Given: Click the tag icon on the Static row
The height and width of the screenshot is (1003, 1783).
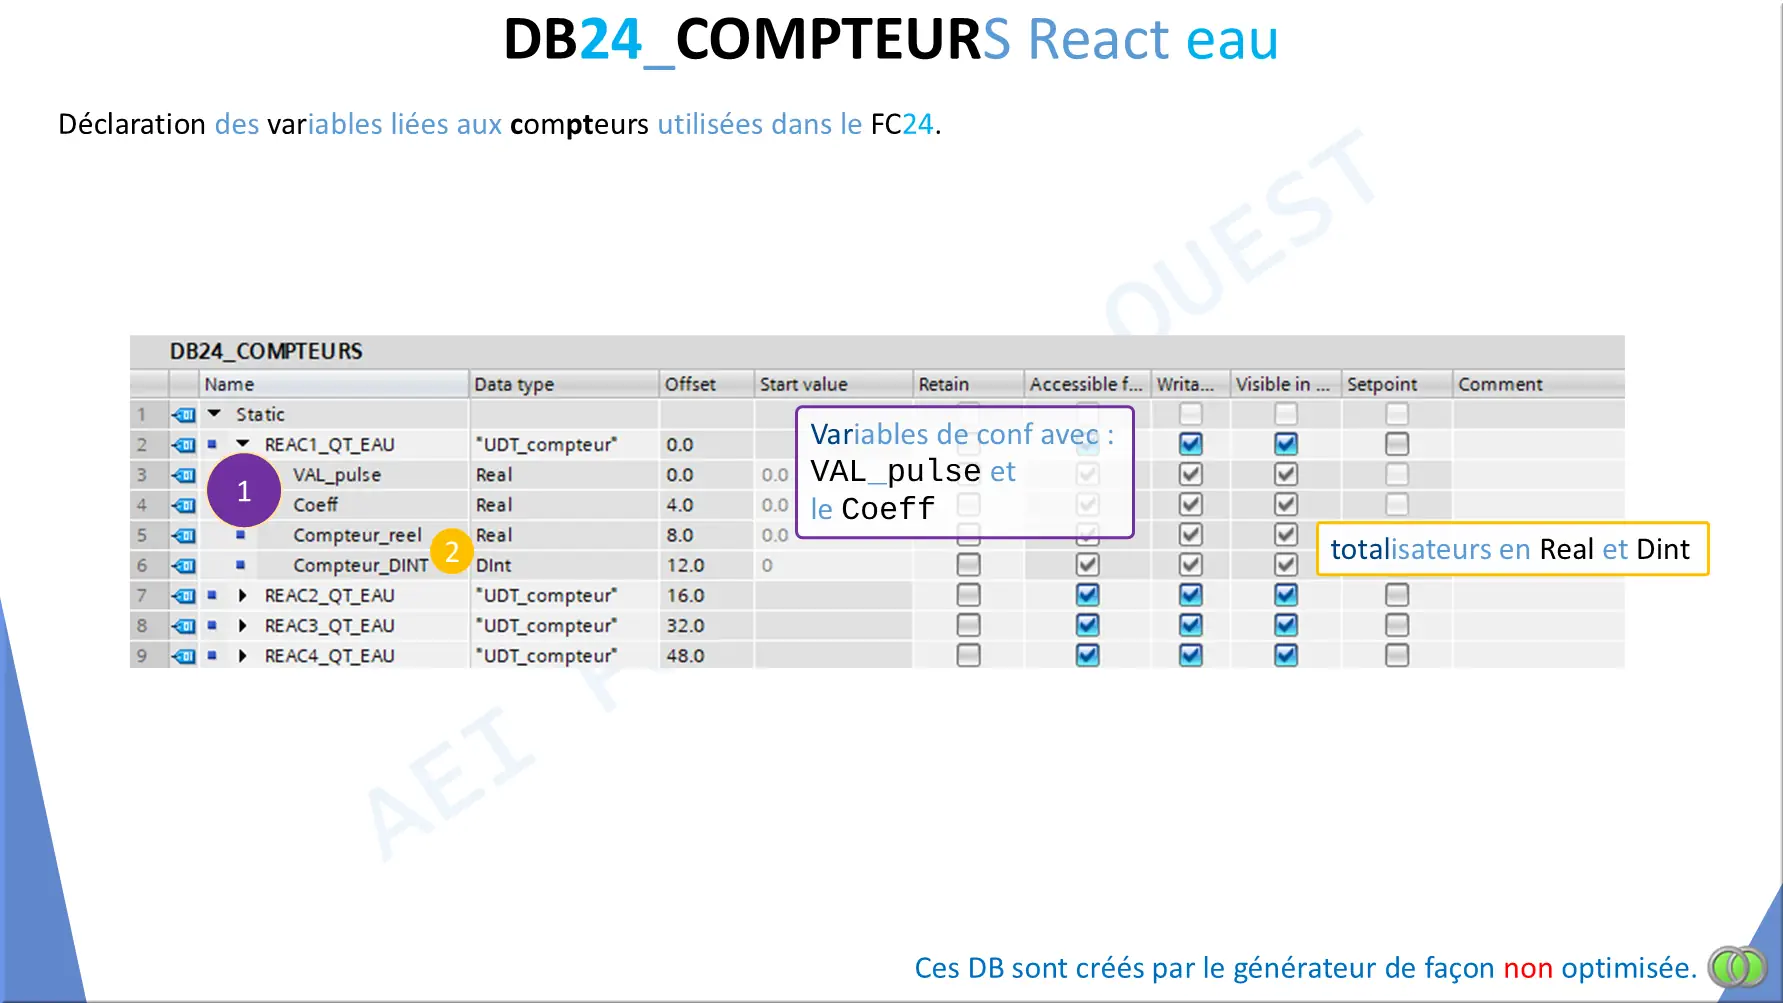Looking at the screenshot, I should click(x=184, y=414).
